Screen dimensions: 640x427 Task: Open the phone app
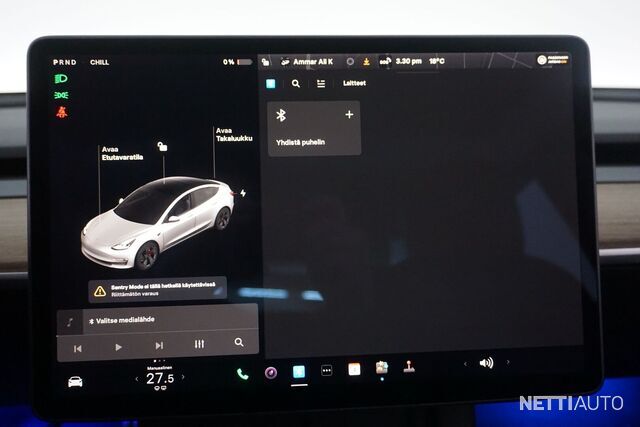pos(242,374)
